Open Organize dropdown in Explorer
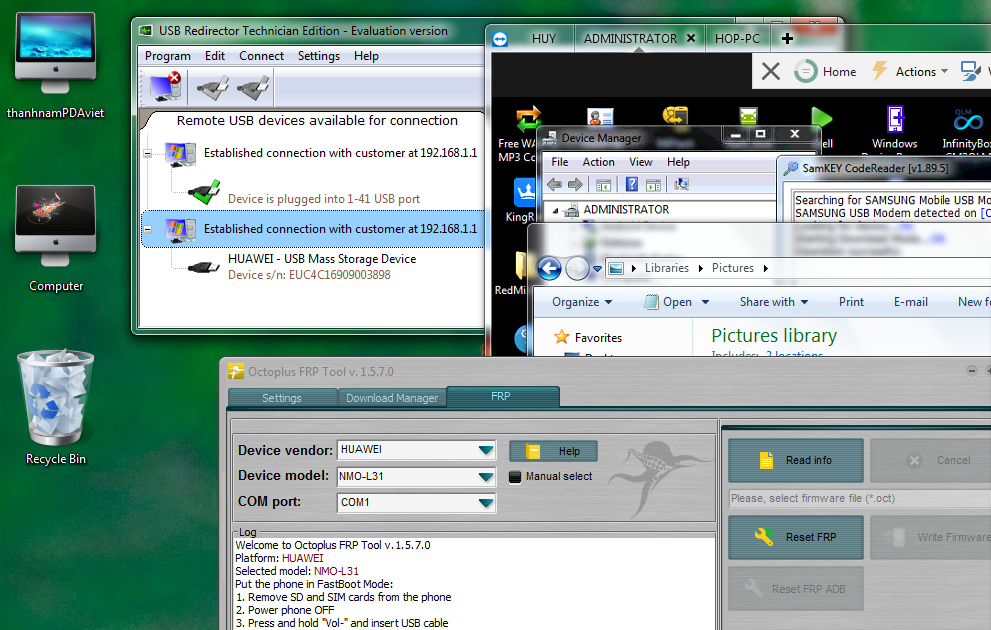Image resolution: width=991 pixels, height=630 pixels. [582, 302]
